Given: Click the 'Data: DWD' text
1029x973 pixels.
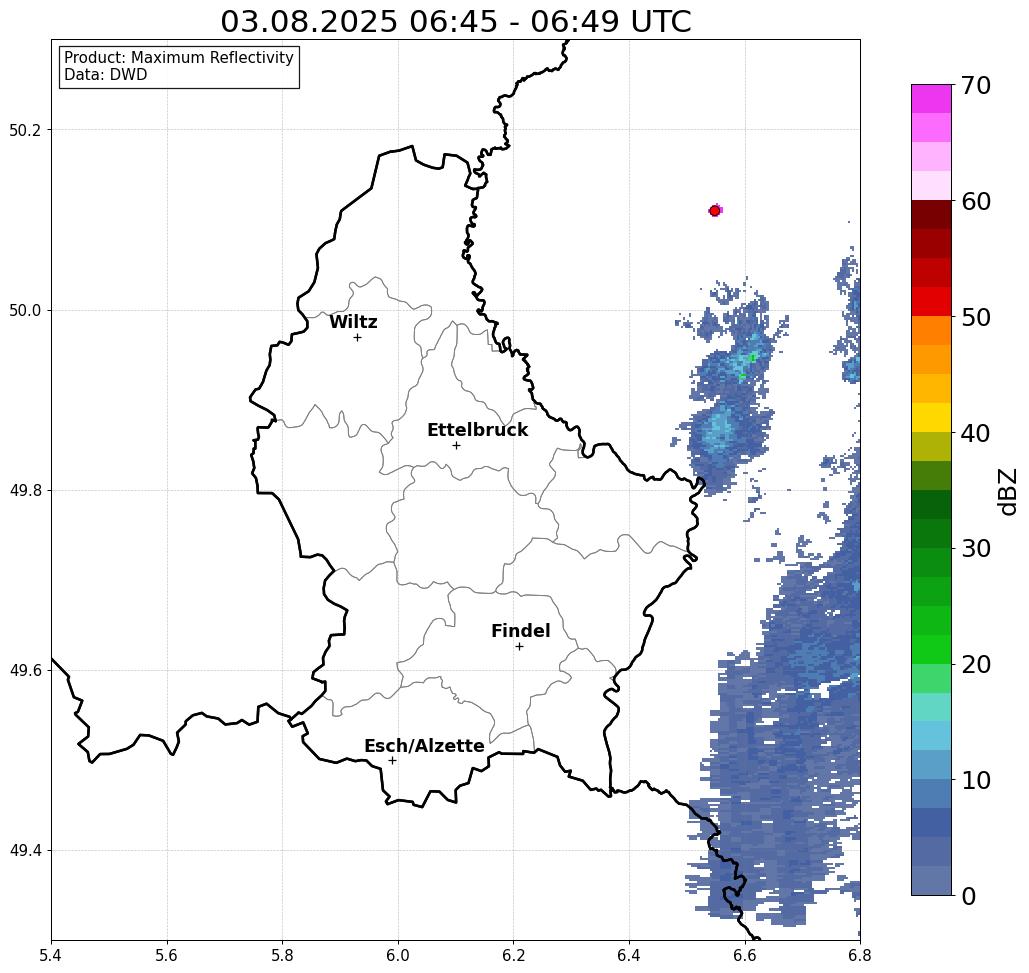Looking at the screenshot, I should tap(106, 75).
